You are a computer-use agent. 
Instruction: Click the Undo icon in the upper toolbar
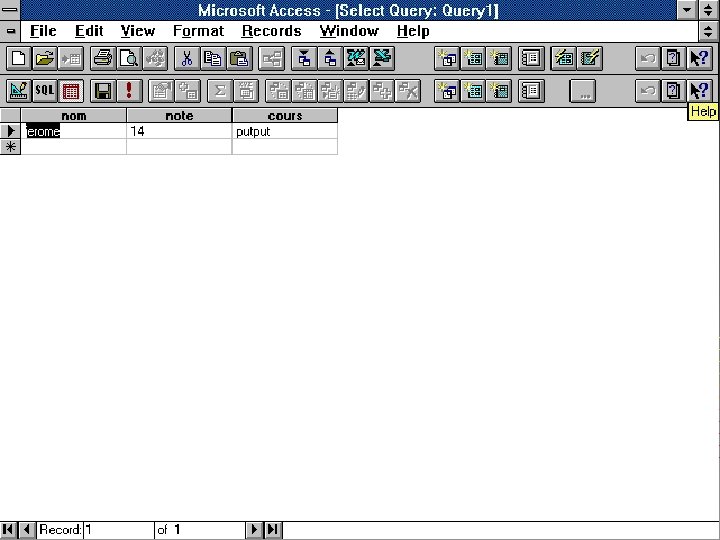pyautogui.click(x=648, y=59)
